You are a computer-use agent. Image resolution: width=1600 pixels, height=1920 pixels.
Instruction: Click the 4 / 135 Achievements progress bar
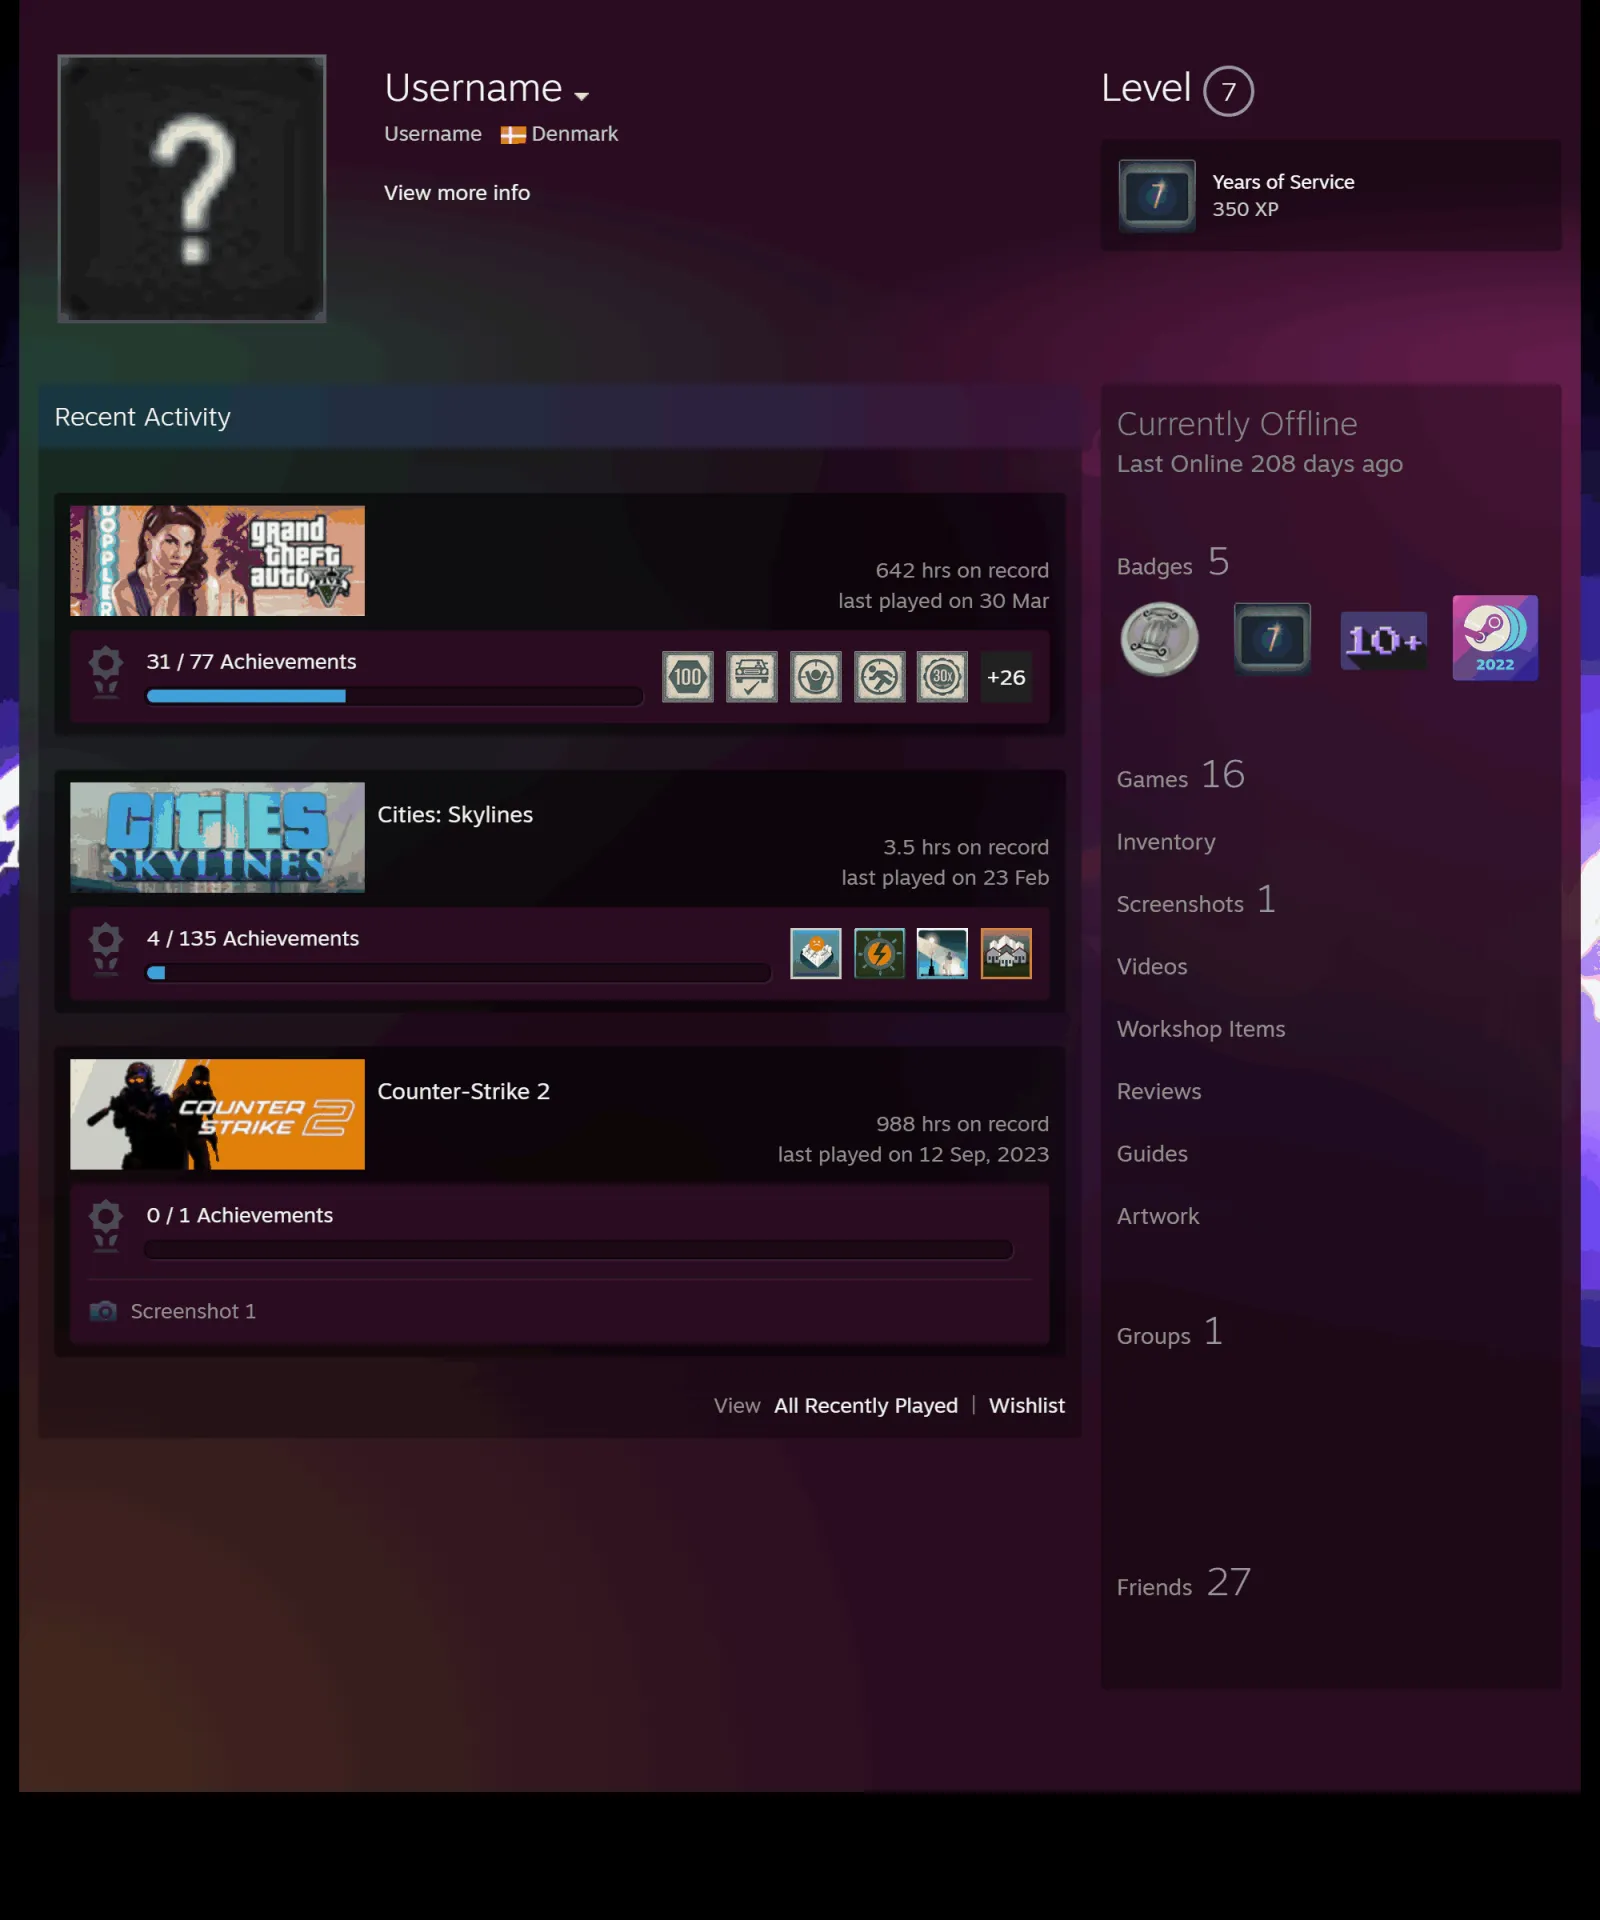(458, 973)
